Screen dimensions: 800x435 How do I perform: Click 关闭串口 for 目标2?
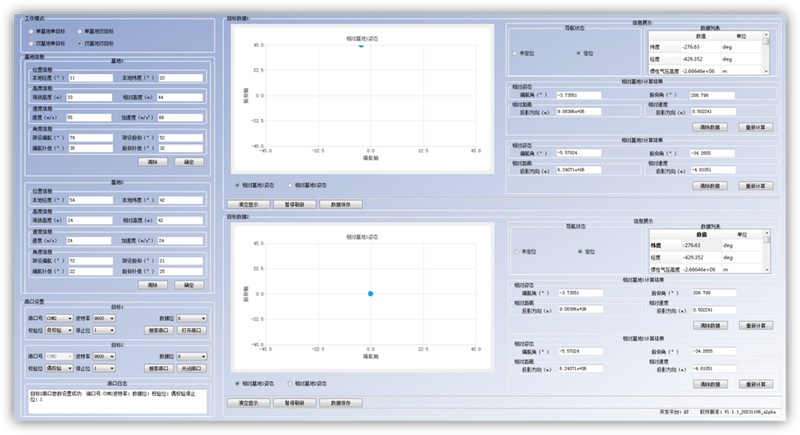point(192,368)
